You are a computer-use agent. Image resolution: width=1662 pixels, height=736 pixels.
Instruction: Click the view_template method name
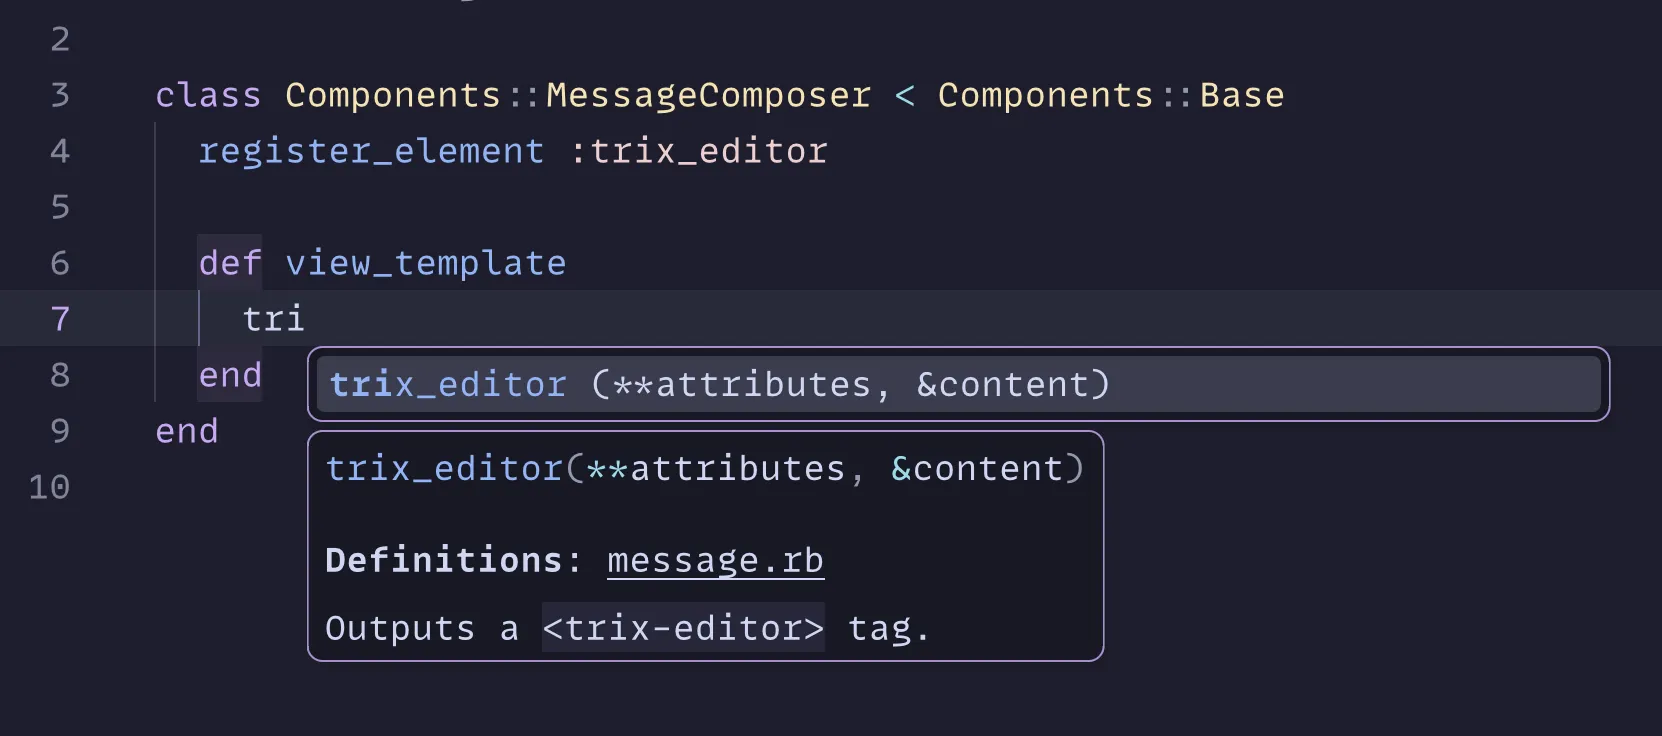(x=425, y=263)
